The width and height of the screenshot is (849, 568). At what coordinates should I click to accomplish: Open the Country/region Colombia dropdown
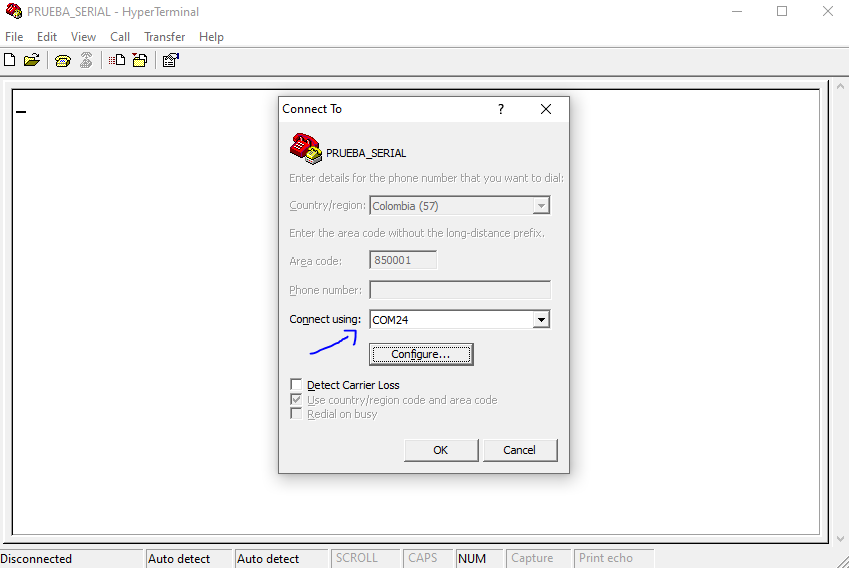click(541, 206)
